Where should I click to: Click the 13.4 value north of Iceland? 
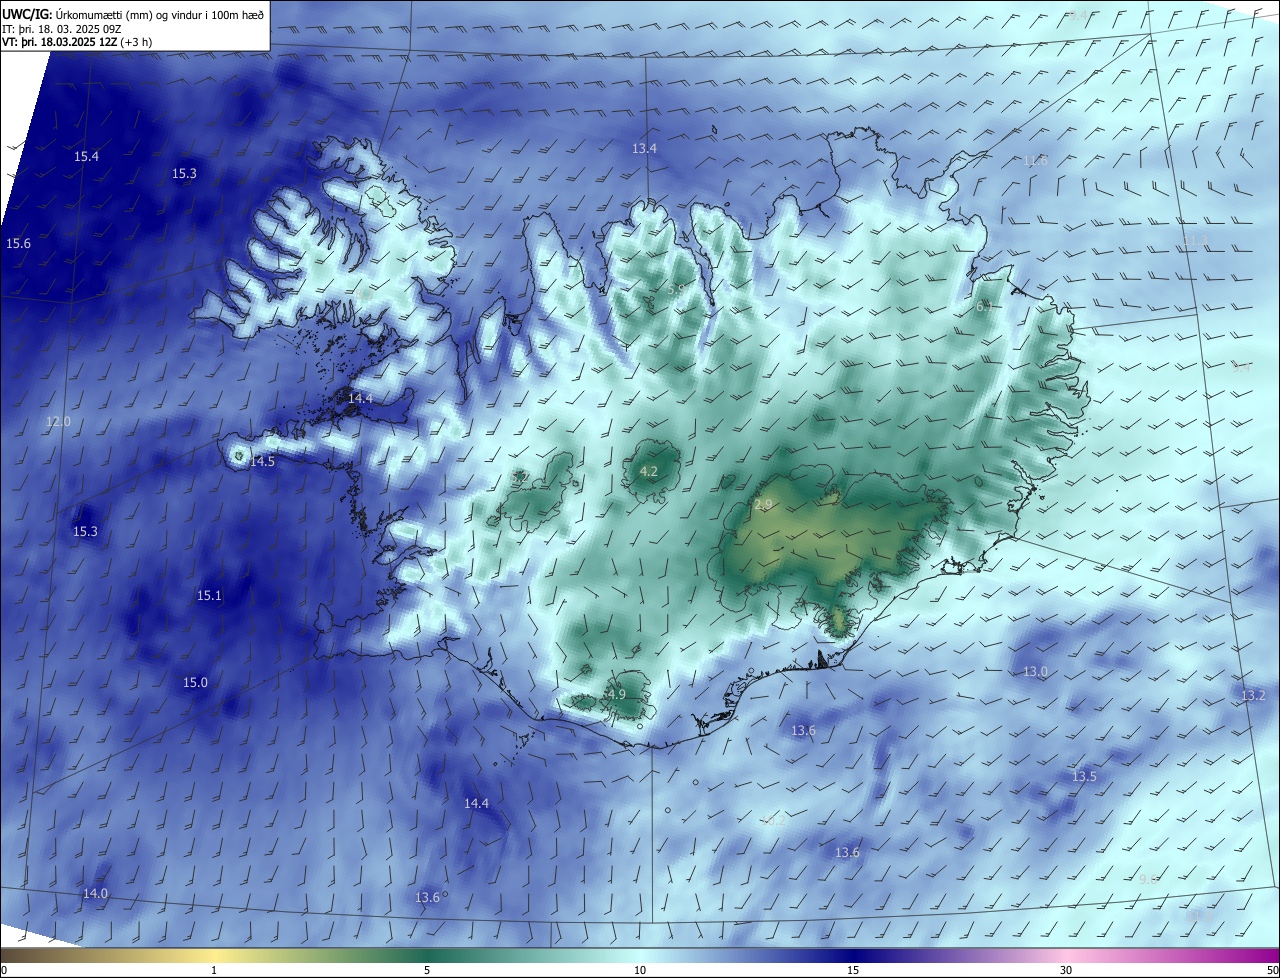(644, 149)
